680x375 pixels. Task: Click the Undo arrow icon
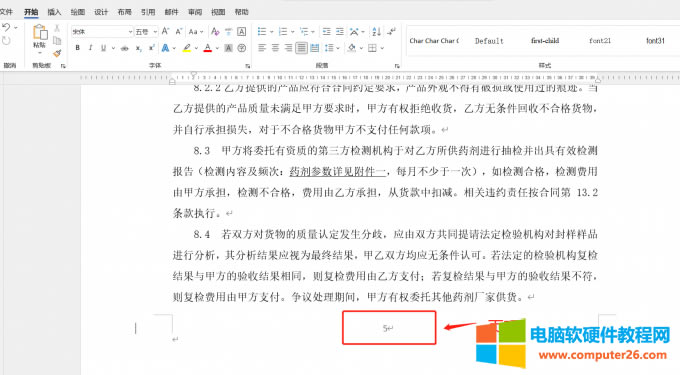[x=6, y=28]
